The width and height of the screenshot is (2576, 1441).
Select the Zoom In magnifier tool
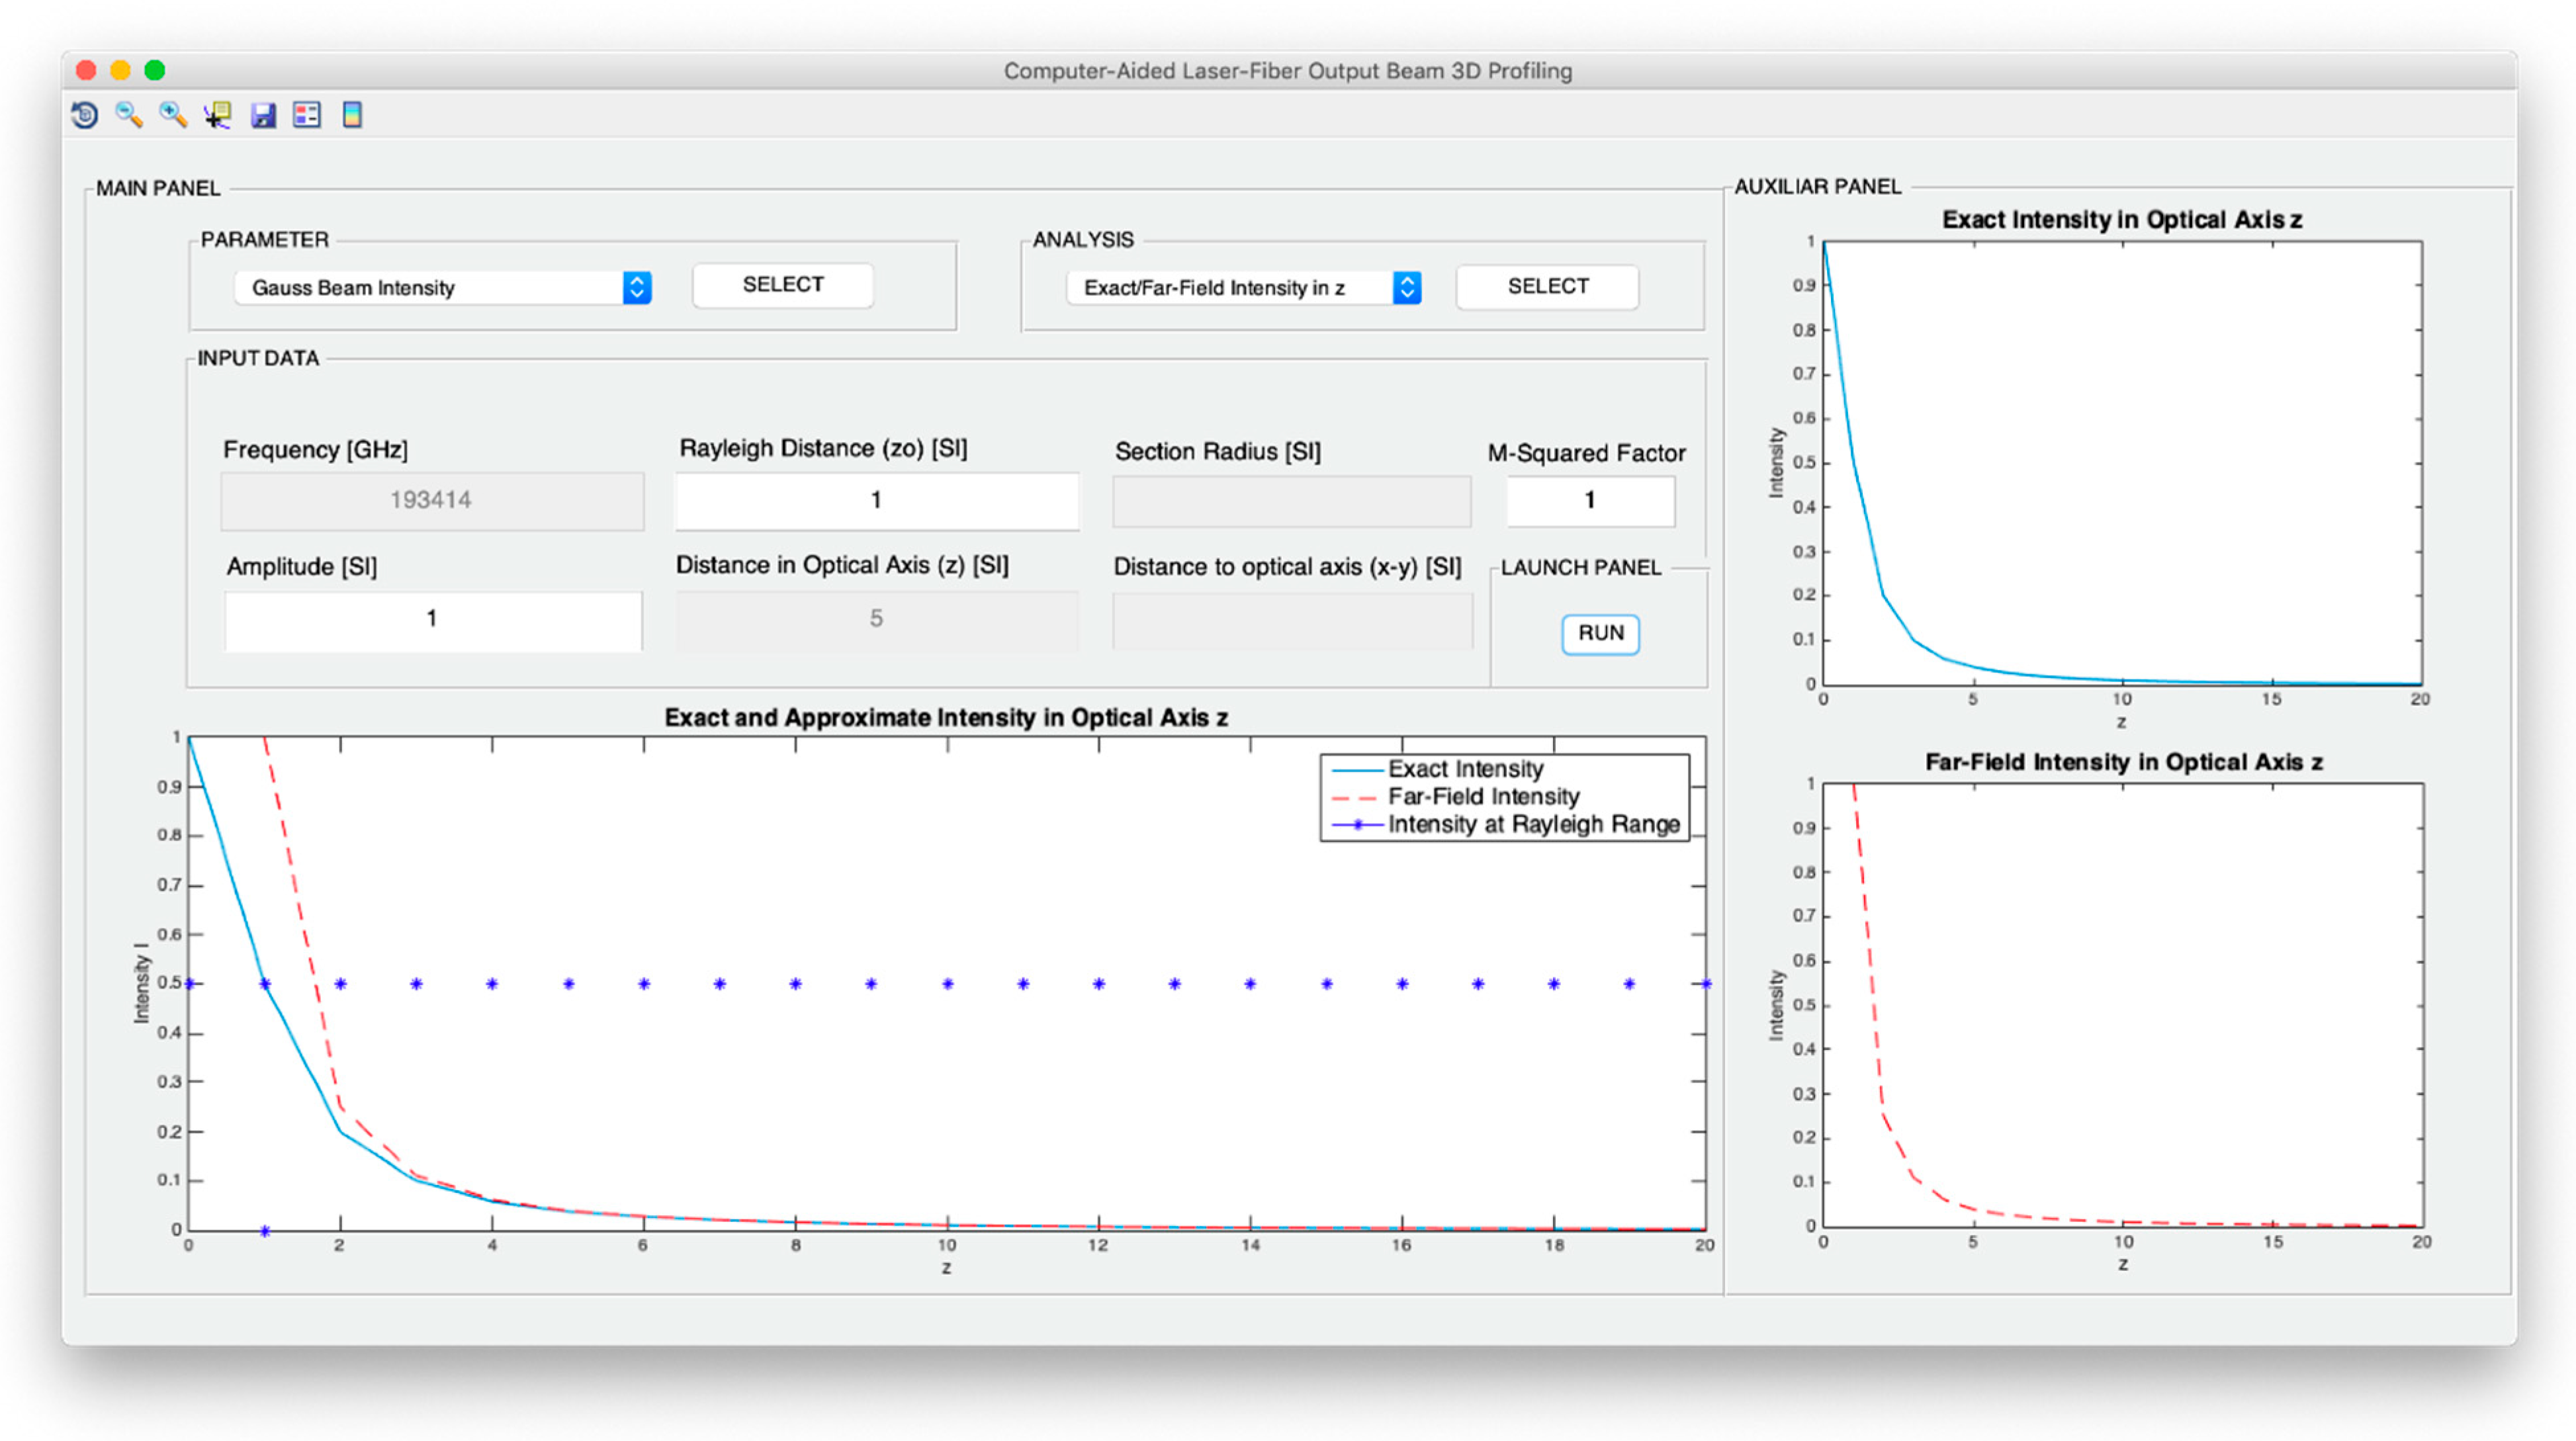pyautogui.click(x=173, y=115)
